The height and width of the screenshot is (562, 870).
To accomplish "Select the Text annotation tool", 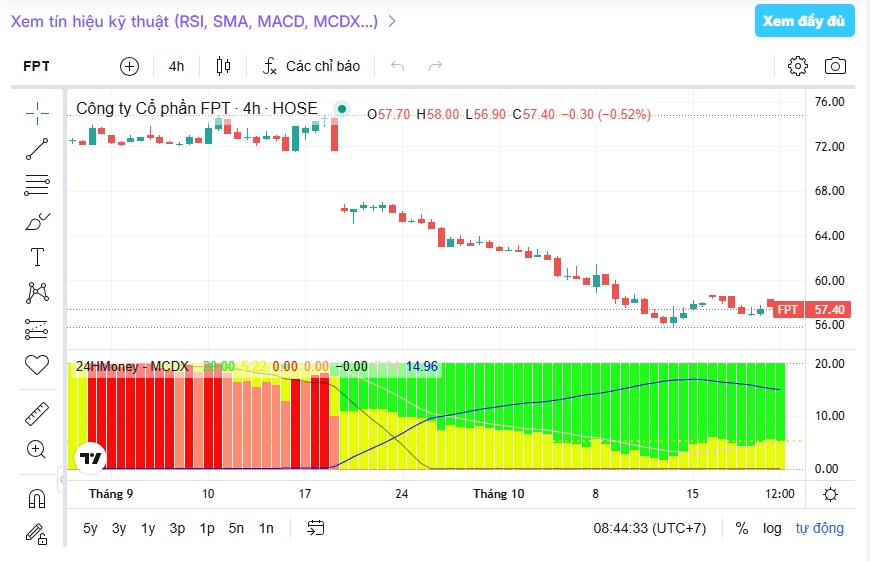I will coord(37,257).
